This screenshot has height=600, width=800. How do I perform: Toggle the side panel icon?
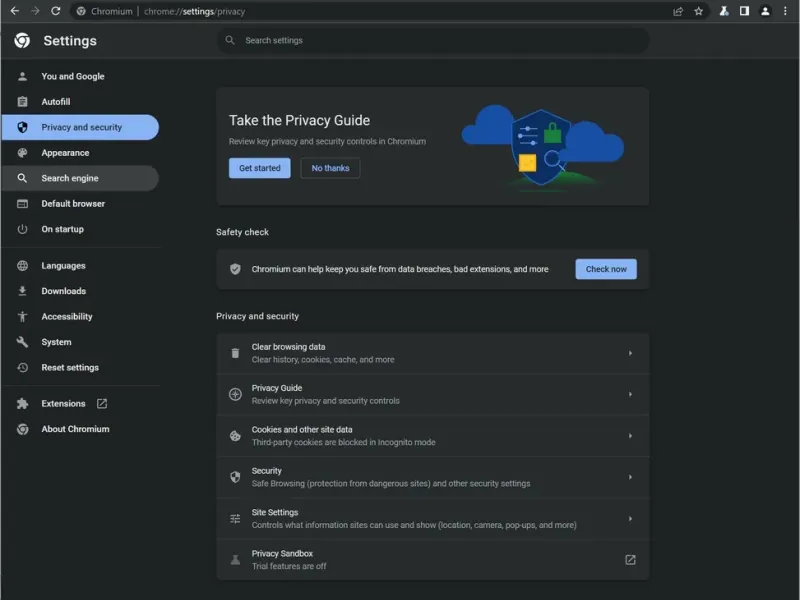pos(744,11)
